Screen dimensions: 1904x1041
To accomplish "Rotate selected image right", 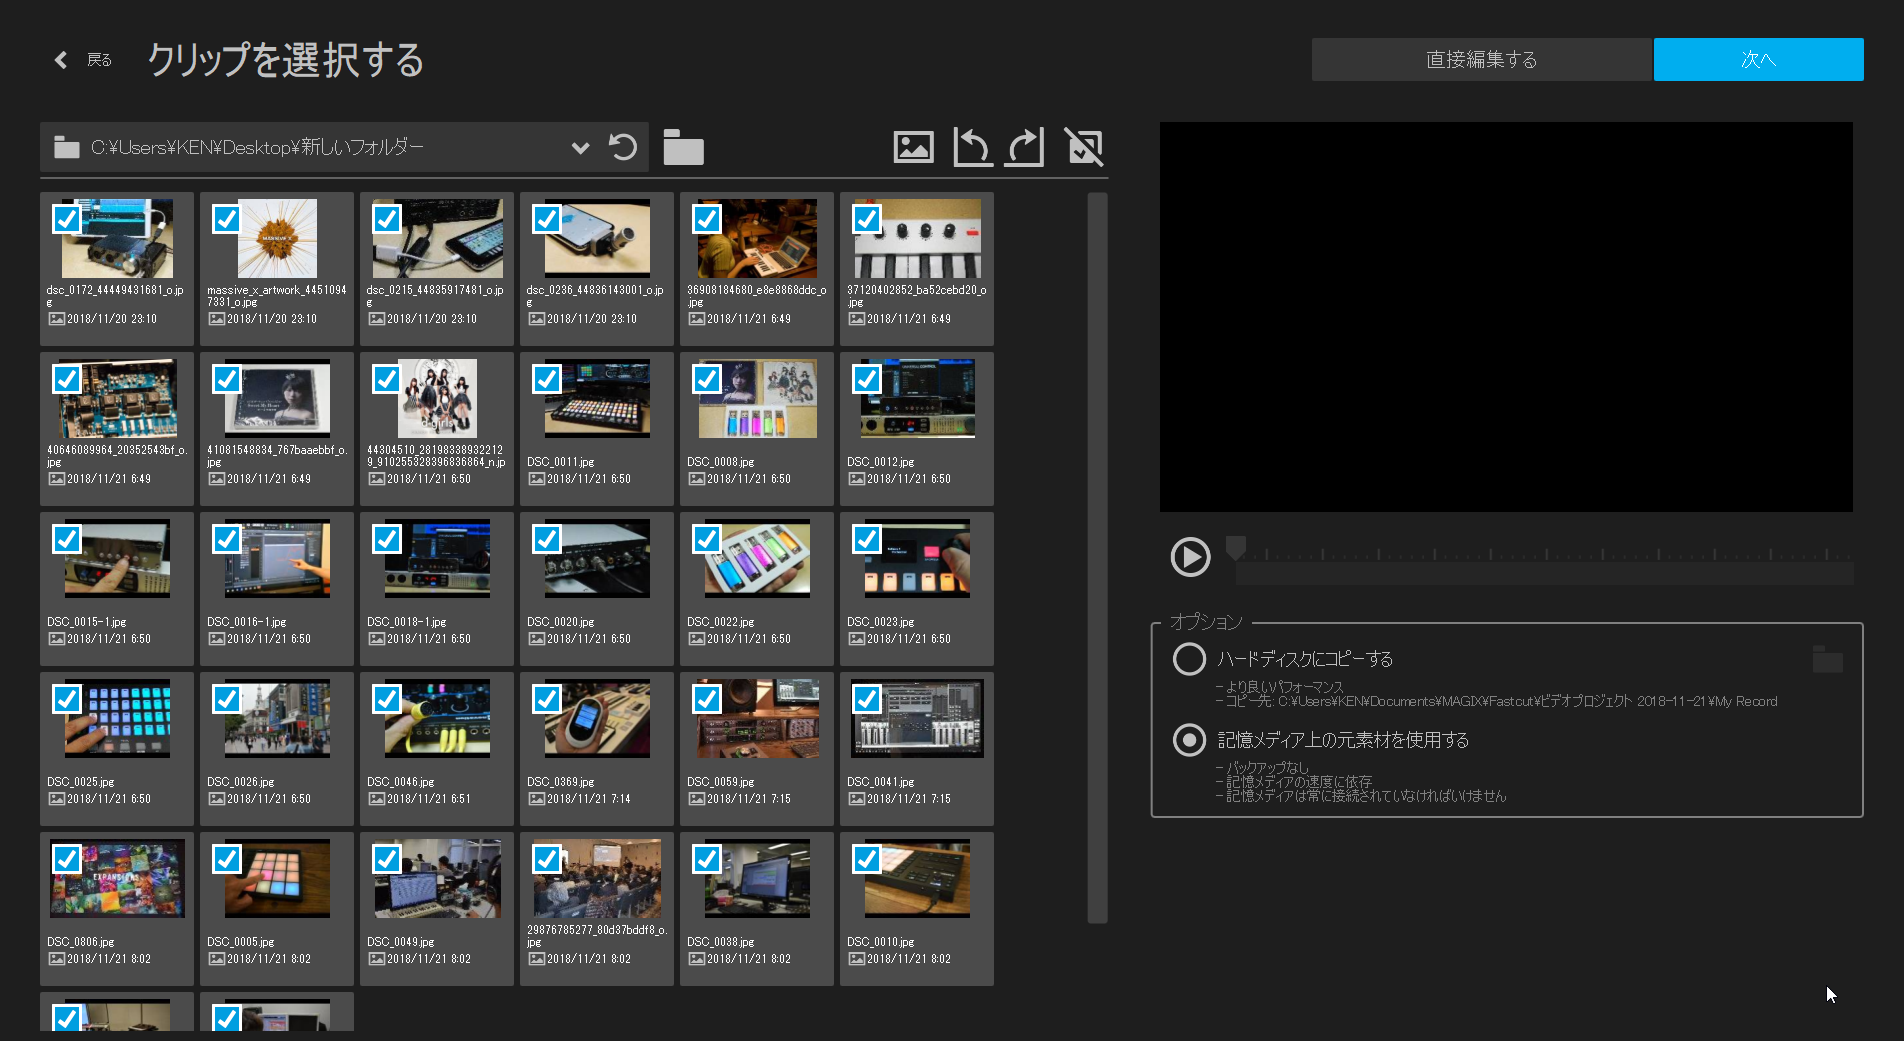I will click(x=1026, y=147).
